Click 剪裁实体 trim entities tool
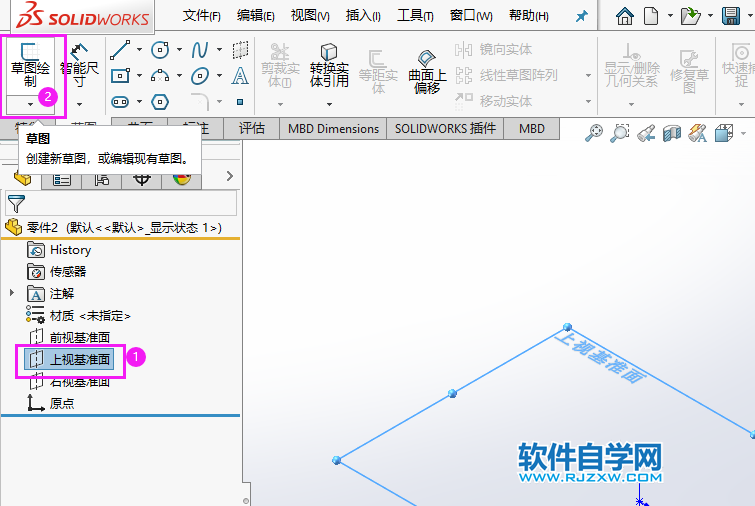 (280, 65)
